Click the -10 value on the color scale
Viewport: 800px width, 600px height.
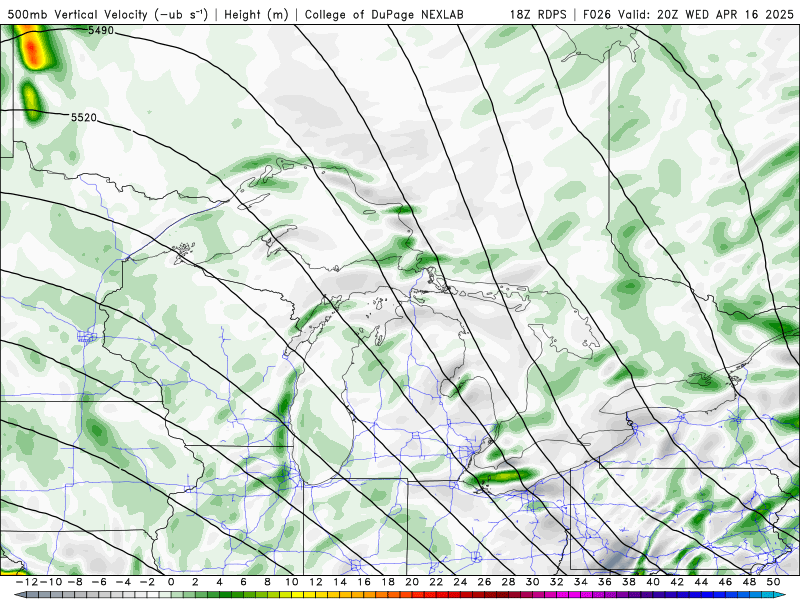(x=51, y=582)
